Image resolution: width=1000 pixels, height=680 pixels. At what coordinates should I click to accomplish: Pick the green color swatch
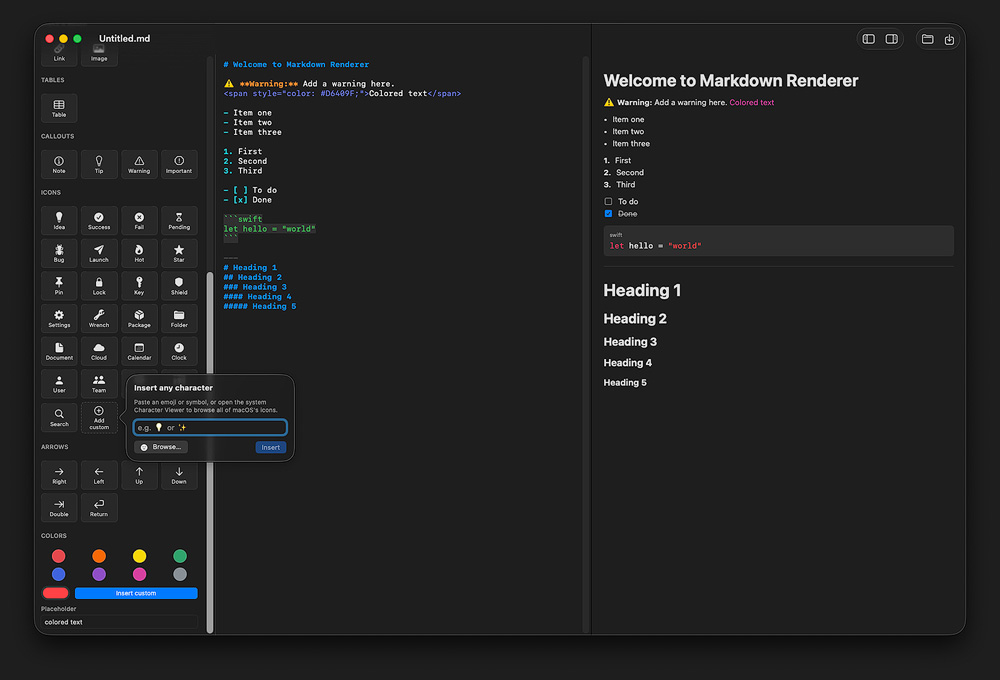180,556
